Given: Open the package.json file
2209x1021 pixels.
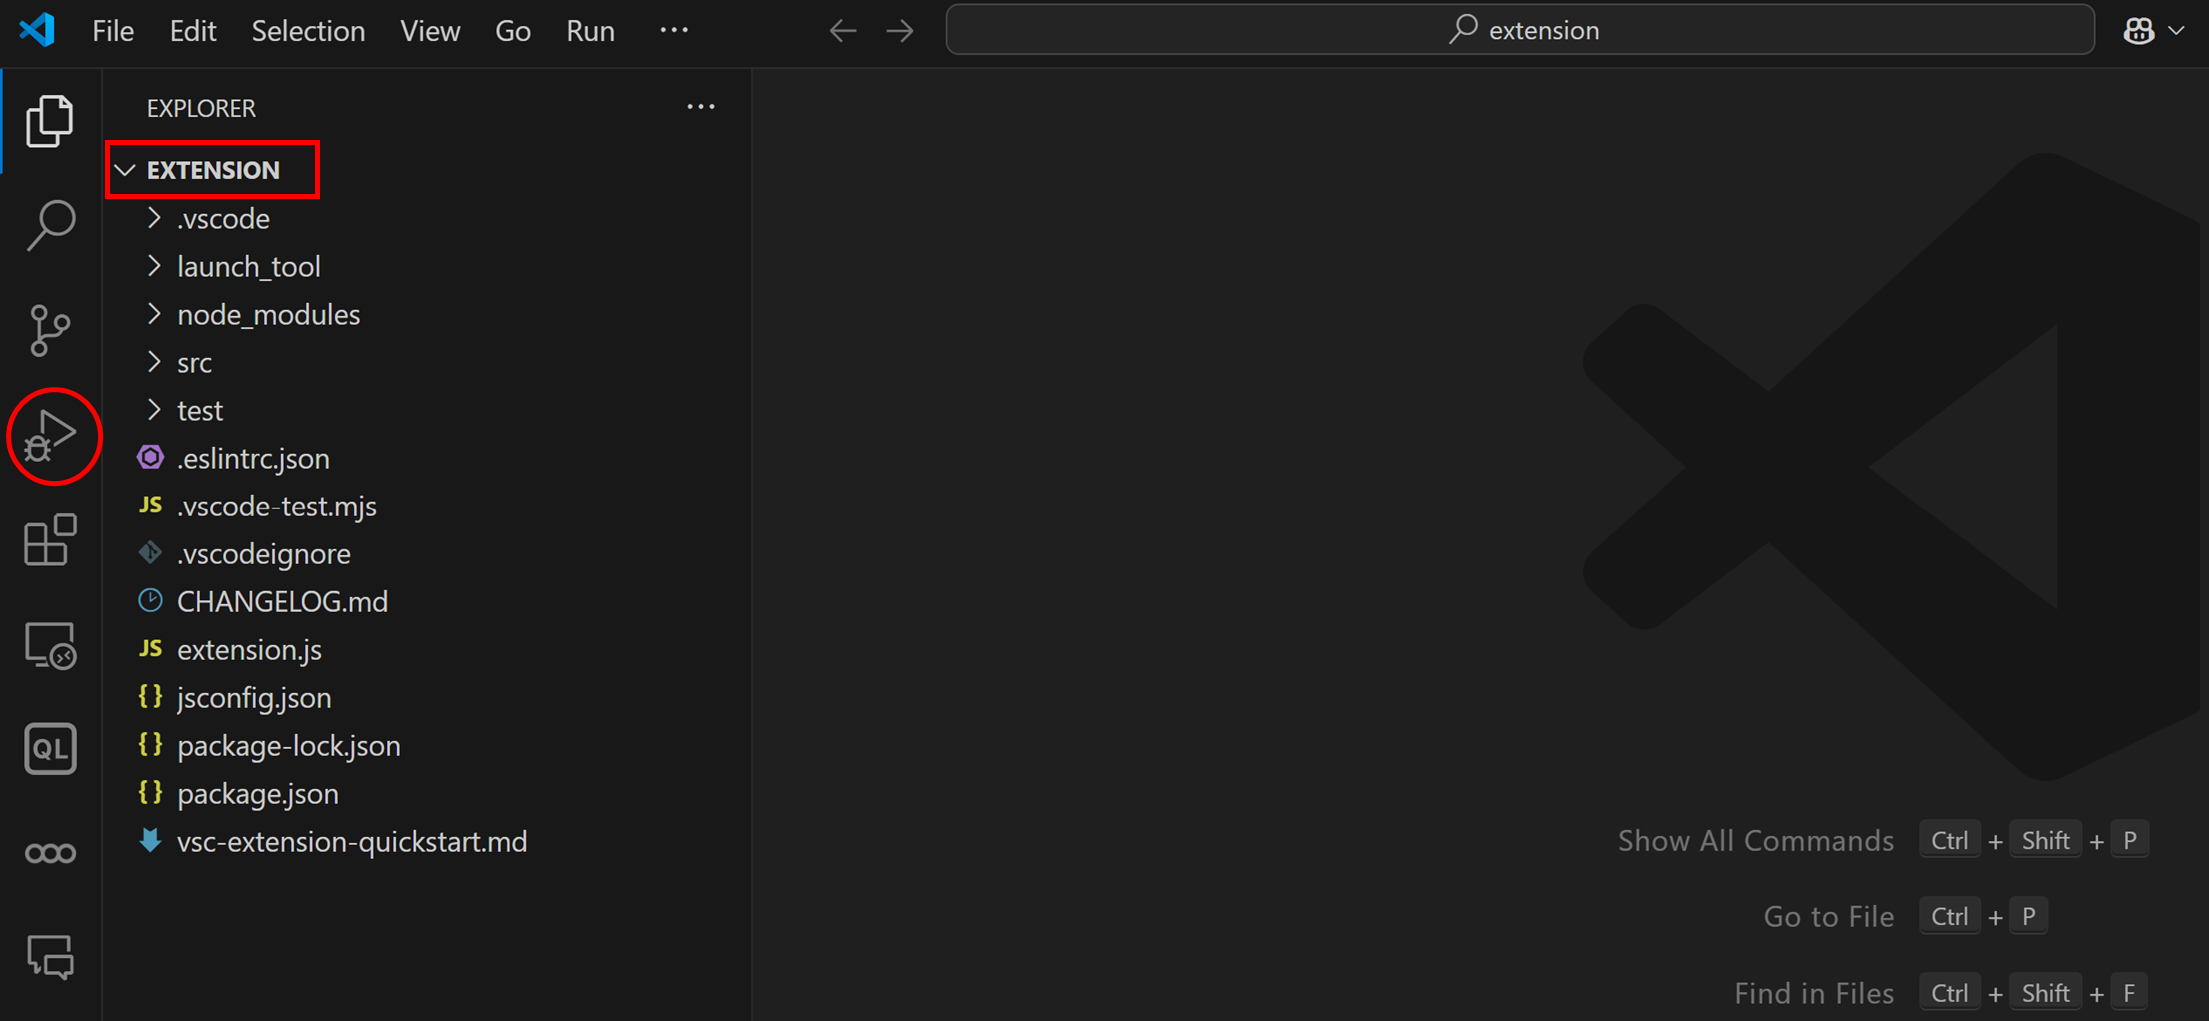Looking at the screenshot, I should [257, 794].
